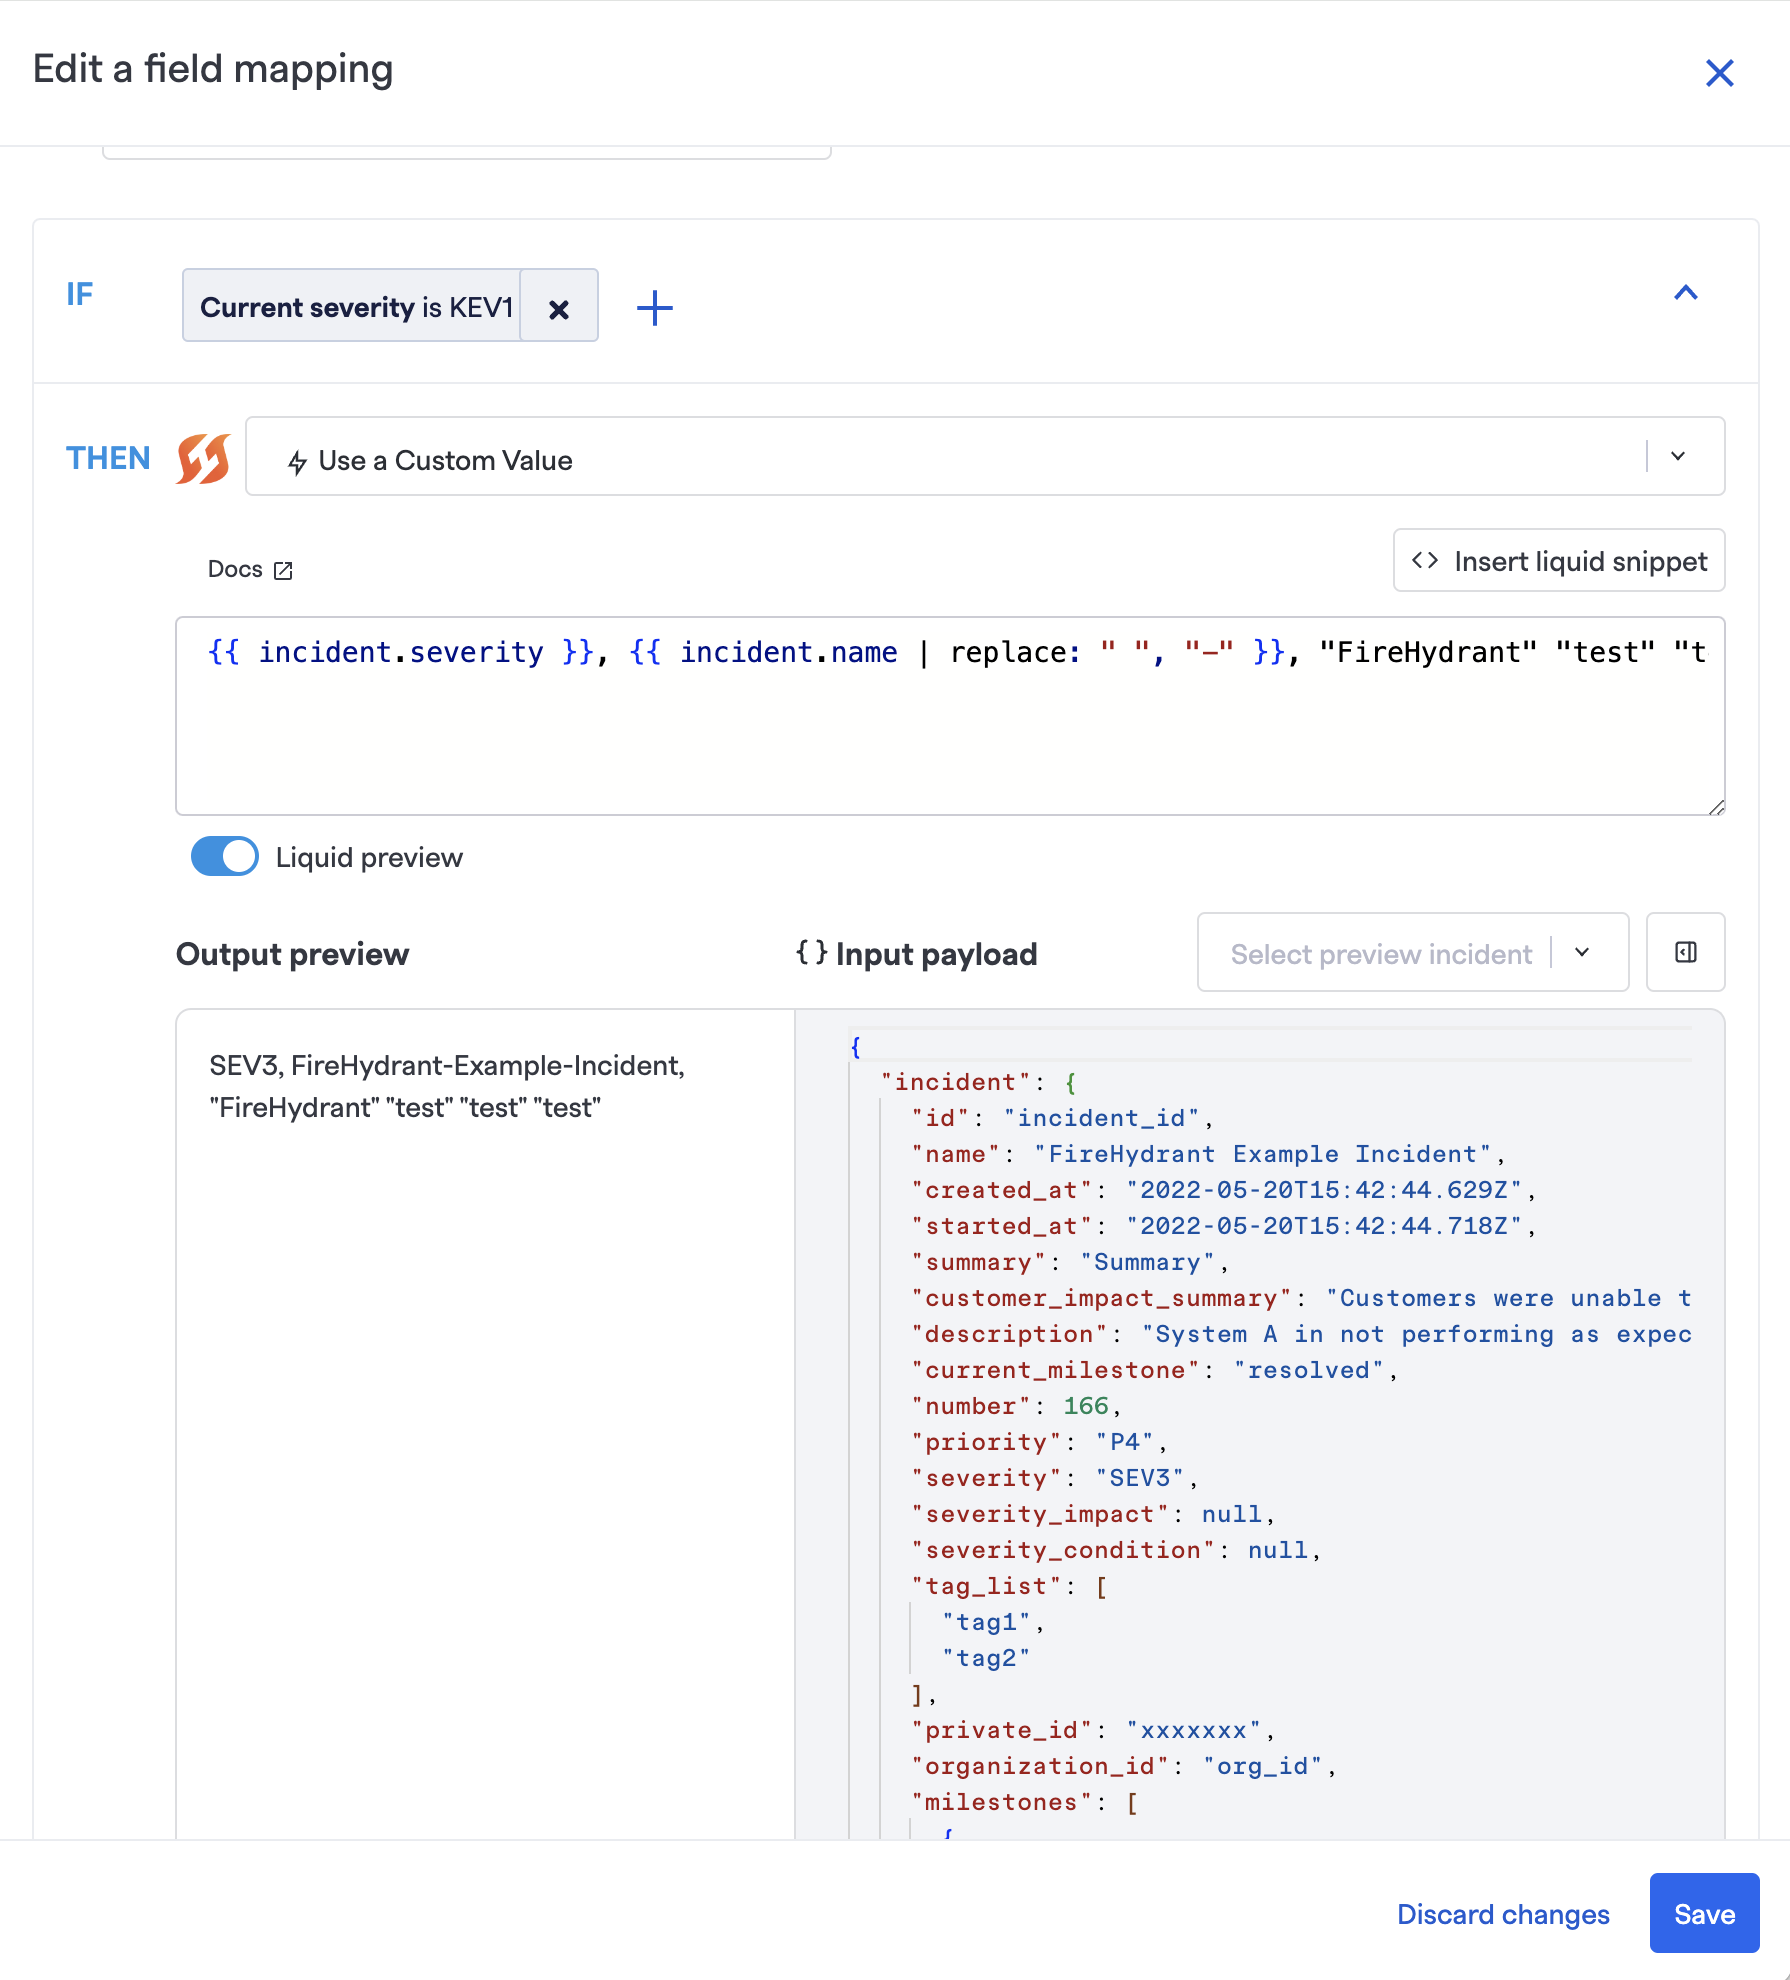This screenshot has width=1790, height=1980.
Task: Open the Use a Custom Value dropdown
Action: pyautogui.click(x=985, y=457)
